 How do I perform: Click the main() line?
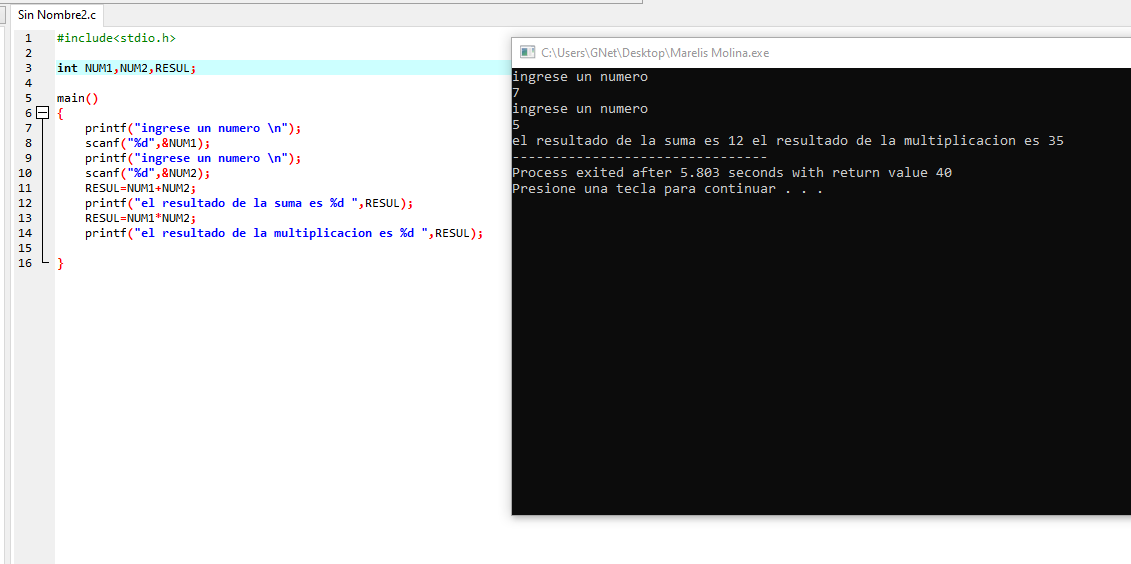(x=77, y=98)
